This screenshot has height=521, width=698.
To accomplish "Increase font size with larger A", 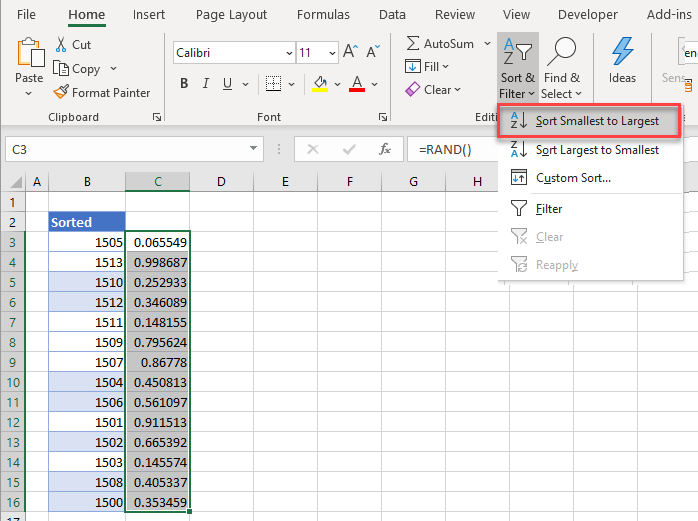I will pyautogui.click(x=350, y=52).
